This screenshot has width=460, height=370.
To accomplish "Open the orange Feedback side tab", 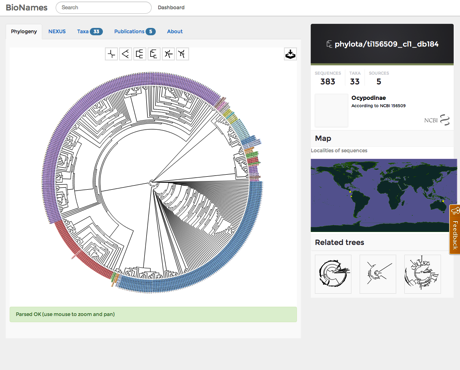I will tap(455, 229).
